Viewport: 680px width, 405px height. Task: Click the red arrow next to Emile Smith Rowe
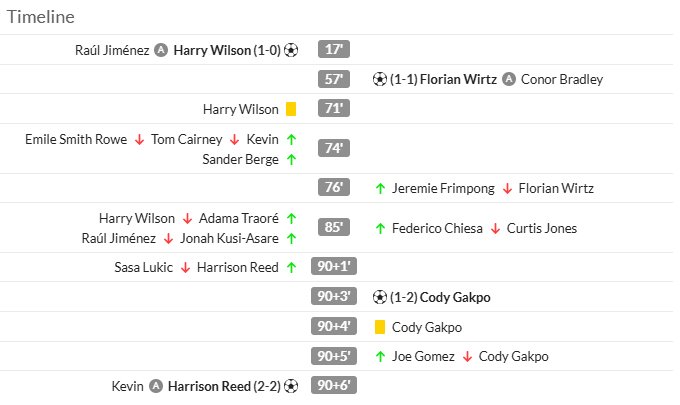click(139, 140)
